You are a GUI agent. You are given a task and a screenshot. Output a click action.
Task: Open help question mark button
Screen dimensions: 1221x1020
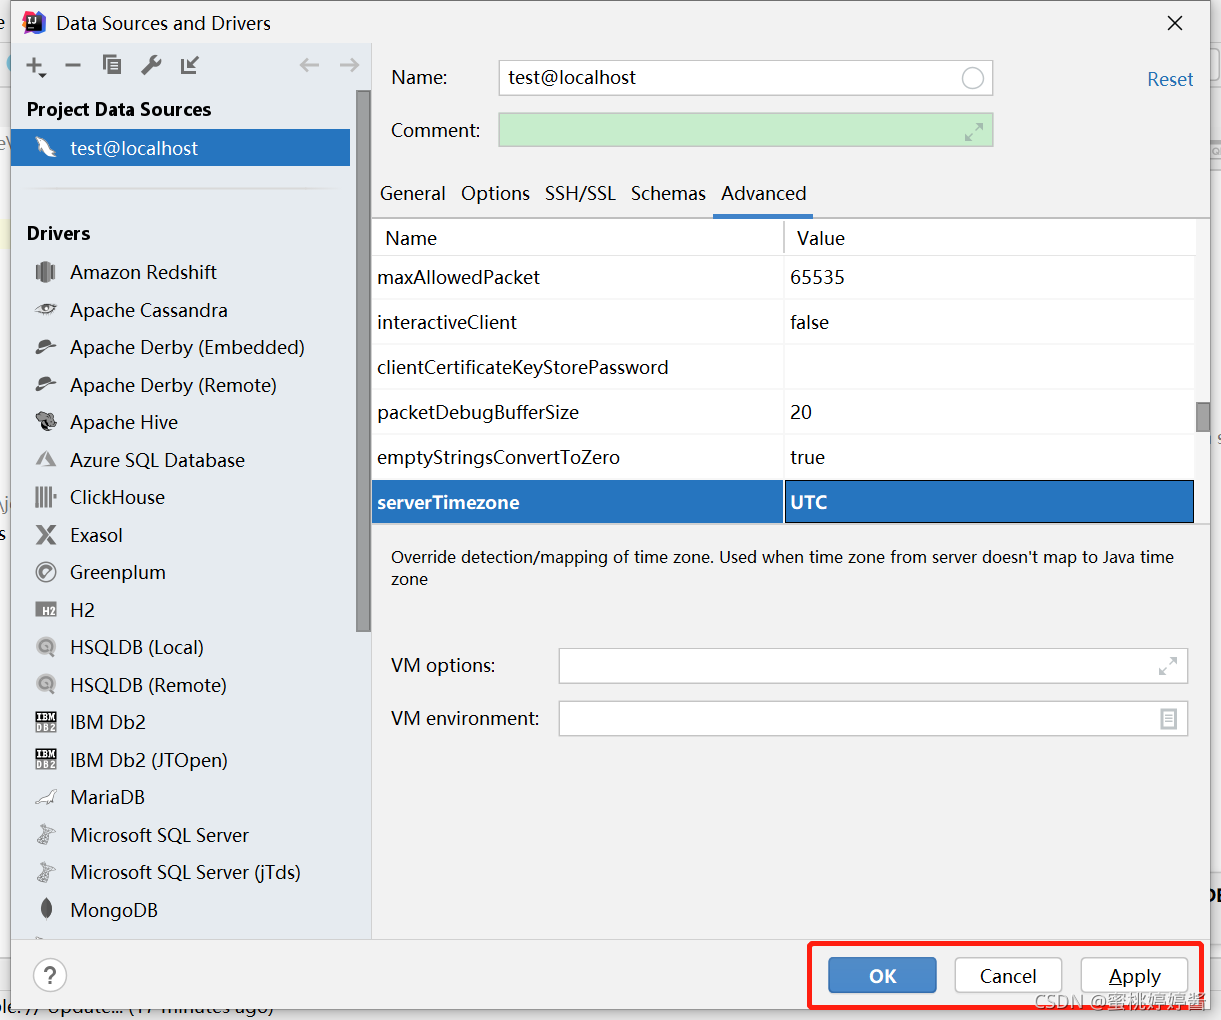pos(50,974)
